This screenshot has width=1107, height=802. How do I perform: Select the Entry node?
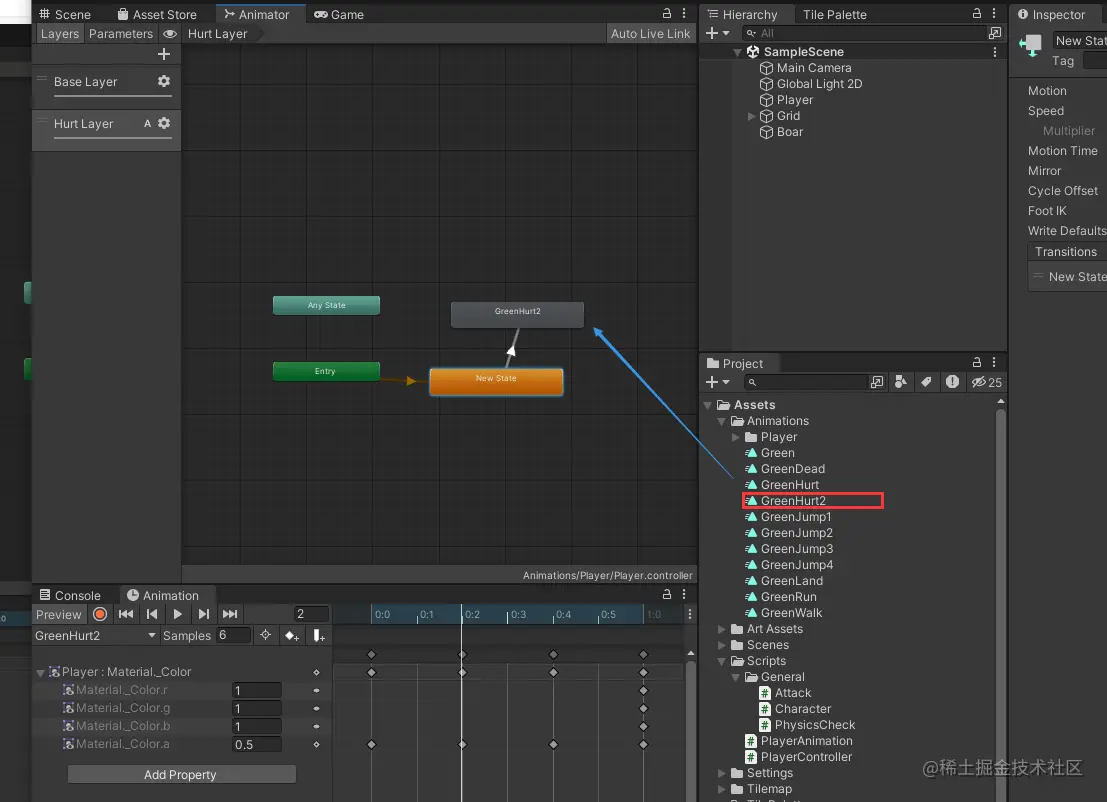(326, 371)
